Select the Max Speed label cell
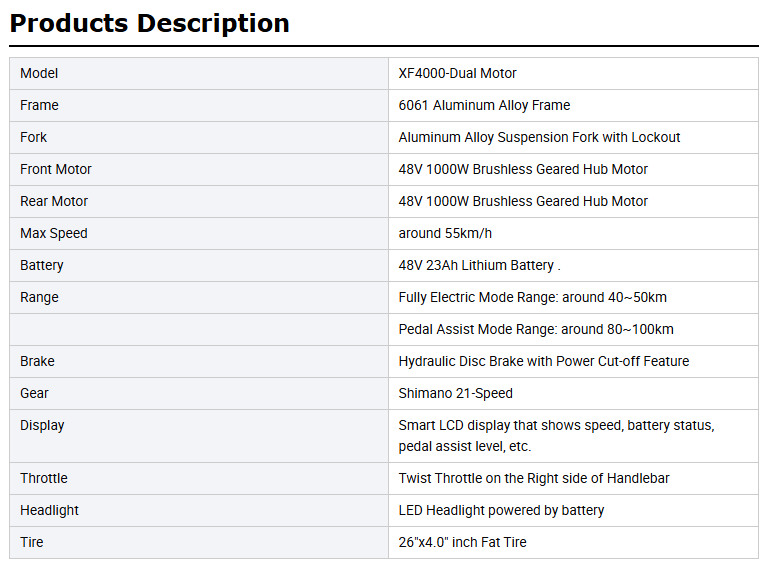This screenshot has height=569, width=767. tap(199, 233)
